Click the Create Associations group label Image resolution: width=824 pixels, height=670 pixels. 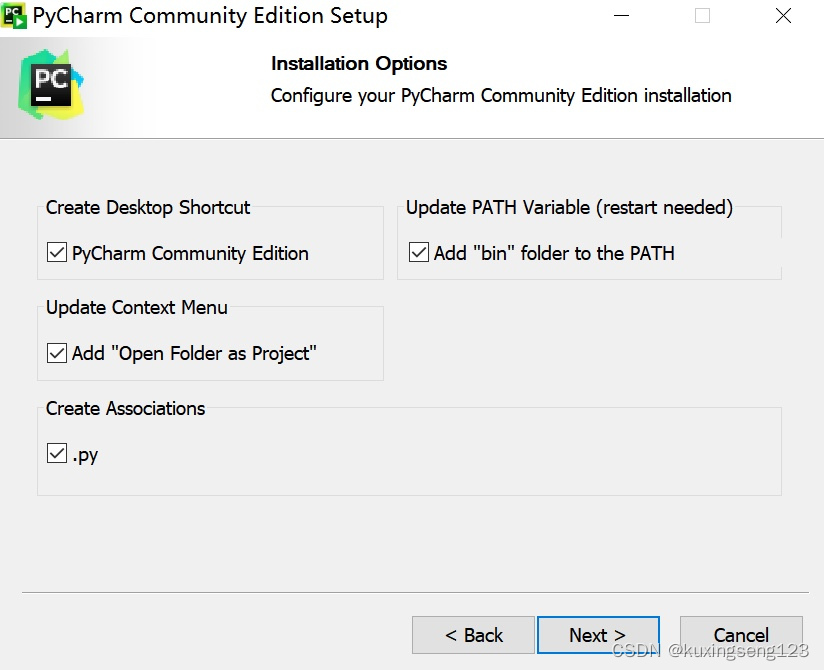(124, 408)
